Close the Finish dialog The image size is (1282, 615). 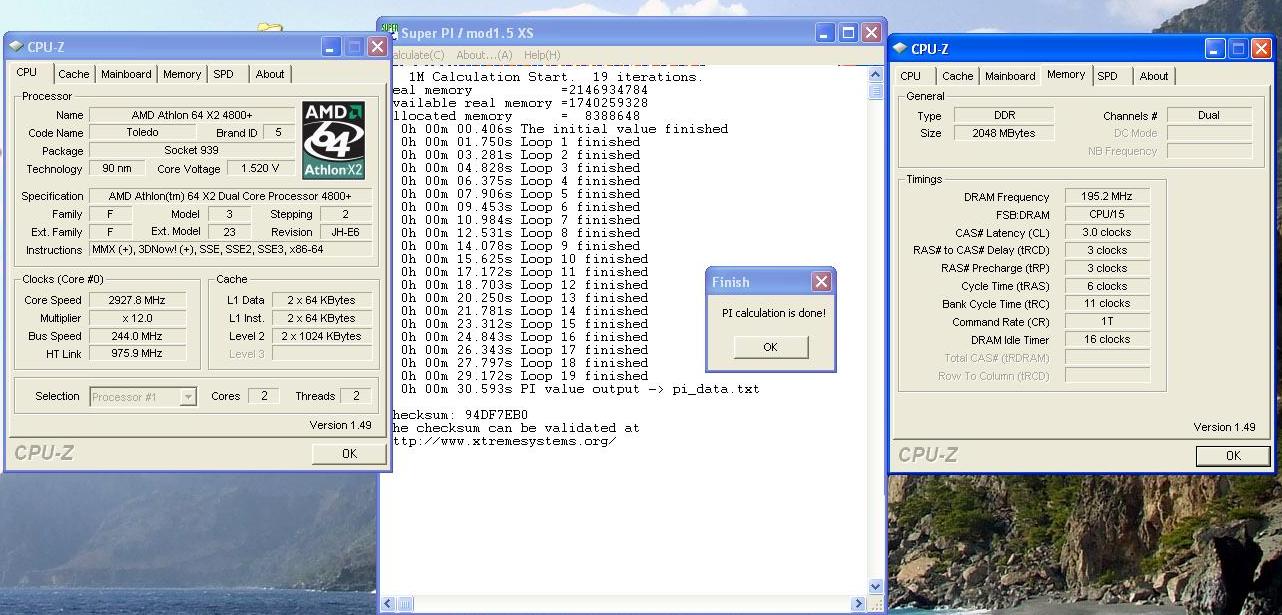(x=821, y=282)
